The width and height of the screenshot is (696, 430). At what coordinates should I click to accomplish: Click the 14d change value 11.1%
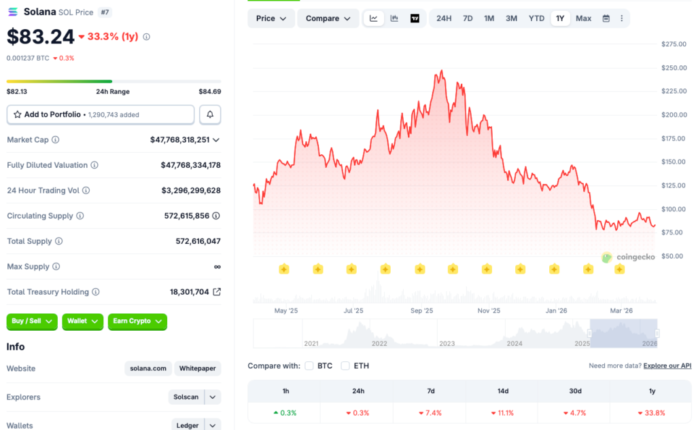pos(503,413)
